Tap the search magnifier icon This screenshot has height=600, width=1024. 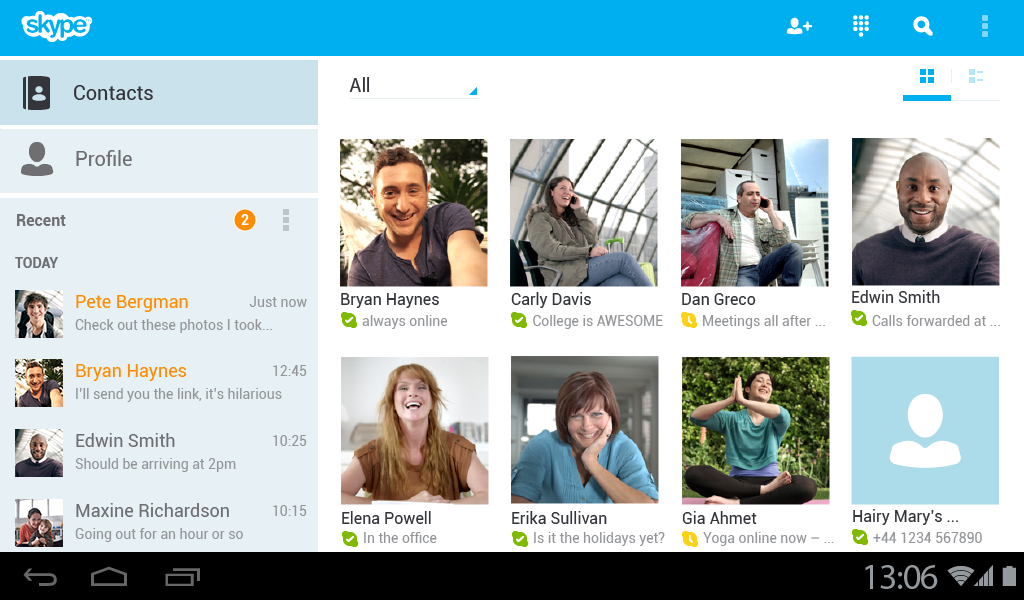click(922, 26)
